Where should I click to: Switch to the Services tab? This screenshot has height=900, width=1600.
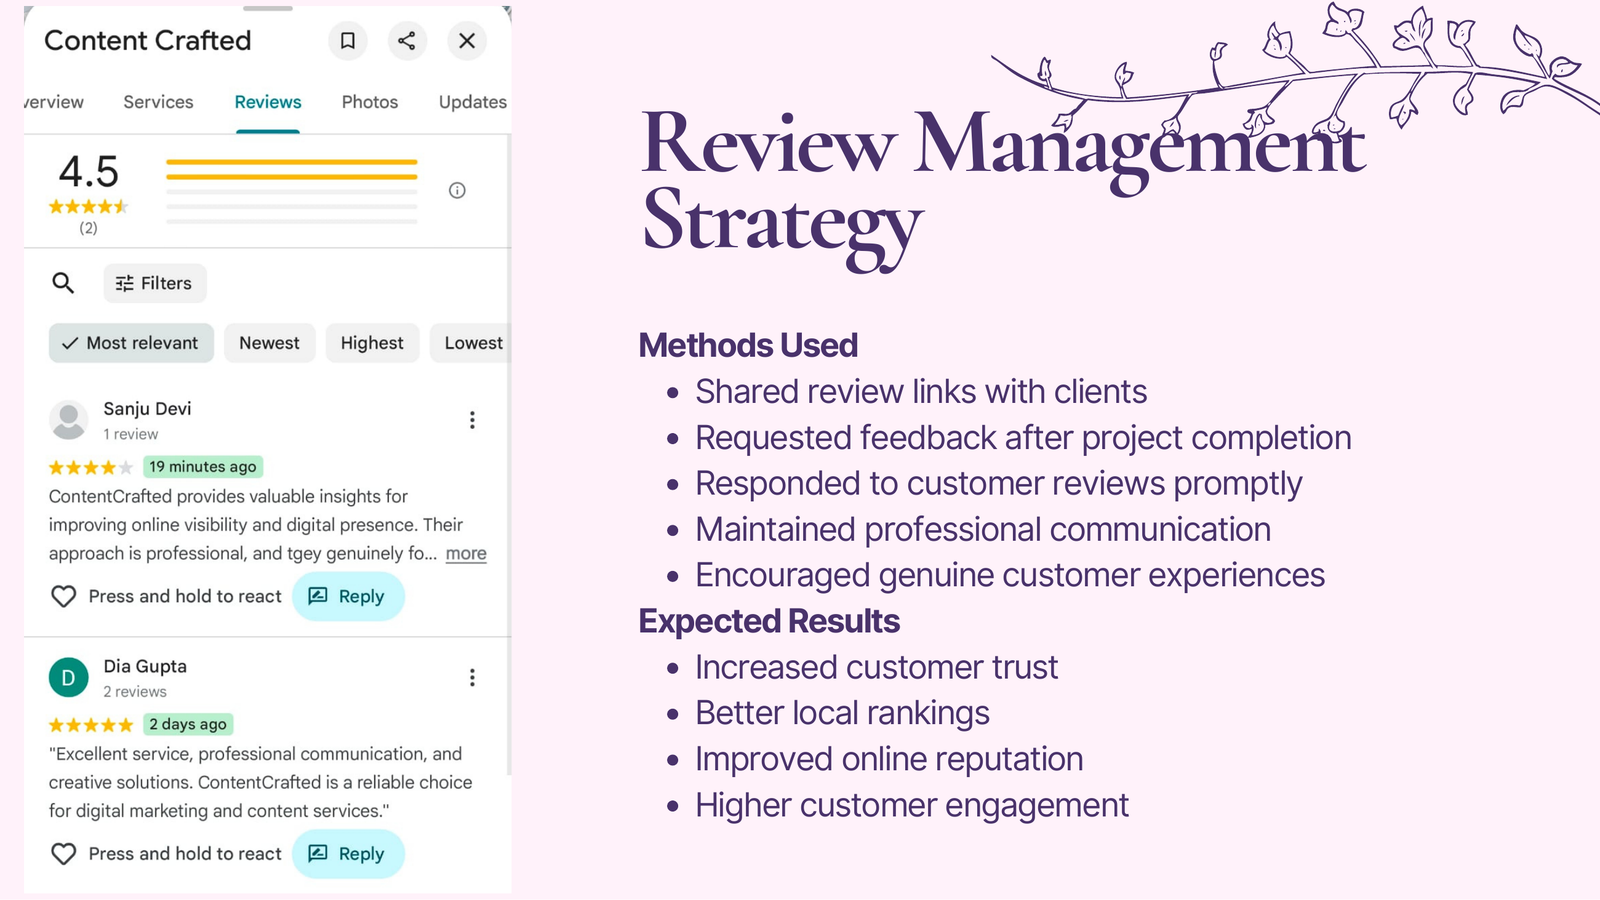point(158,102)
